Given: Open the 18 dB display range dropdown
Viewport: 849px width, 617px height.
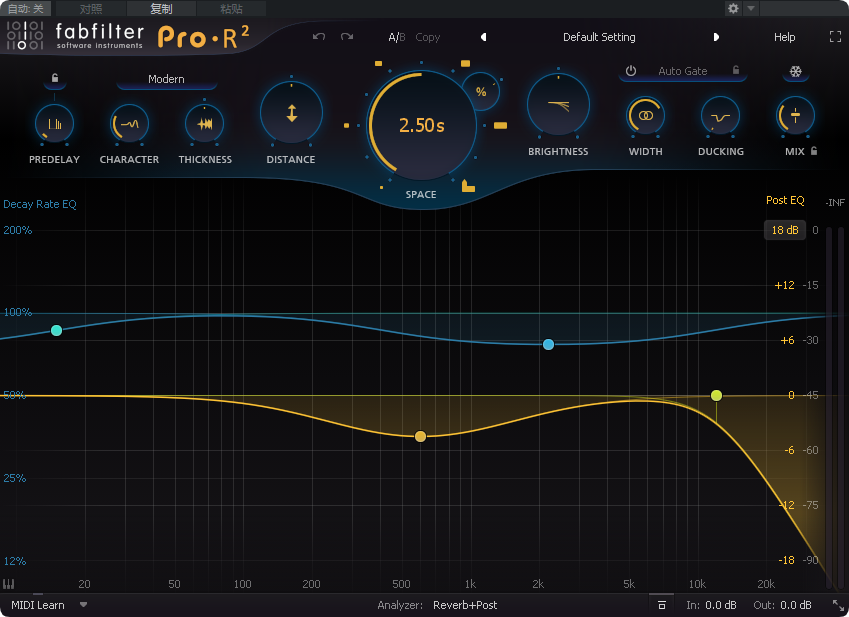Looking at the screenshot, I should point(785,230).
